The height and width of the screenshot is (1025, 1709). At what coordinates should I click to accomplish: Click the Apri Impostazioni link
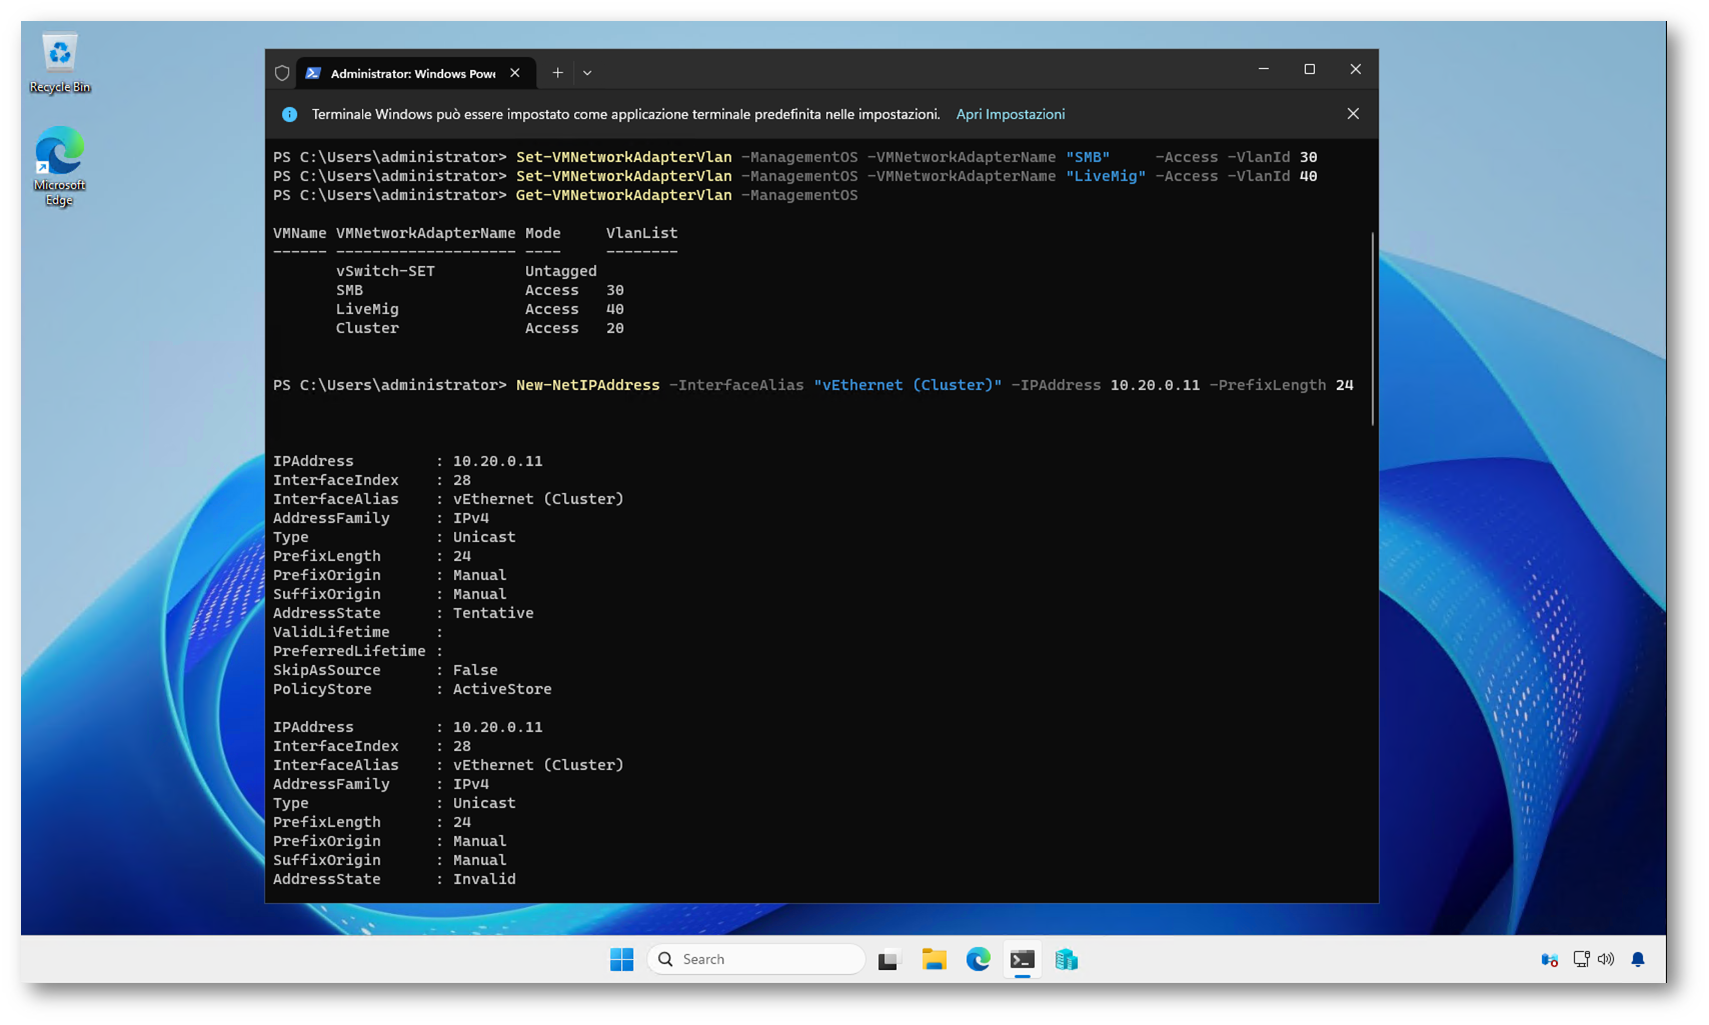(1009, 114)
